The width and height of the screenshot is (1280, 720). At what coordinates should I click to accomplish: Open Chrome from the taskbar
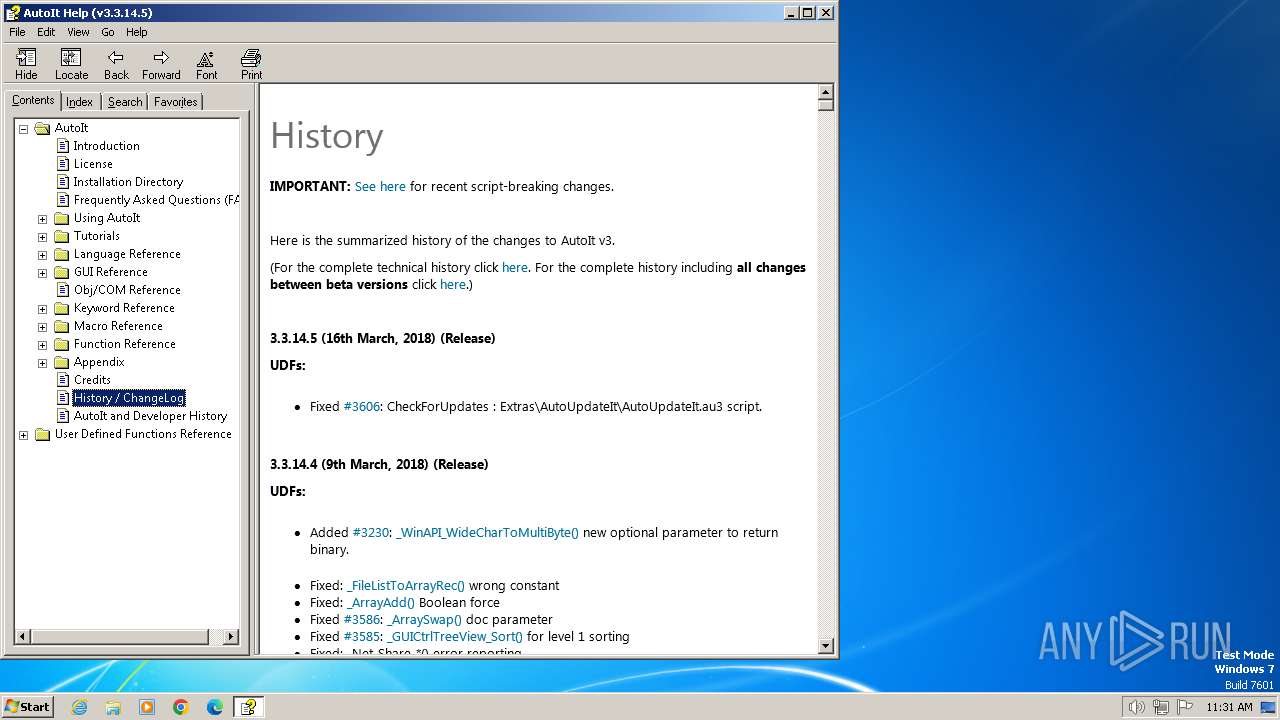coord(181,707)
